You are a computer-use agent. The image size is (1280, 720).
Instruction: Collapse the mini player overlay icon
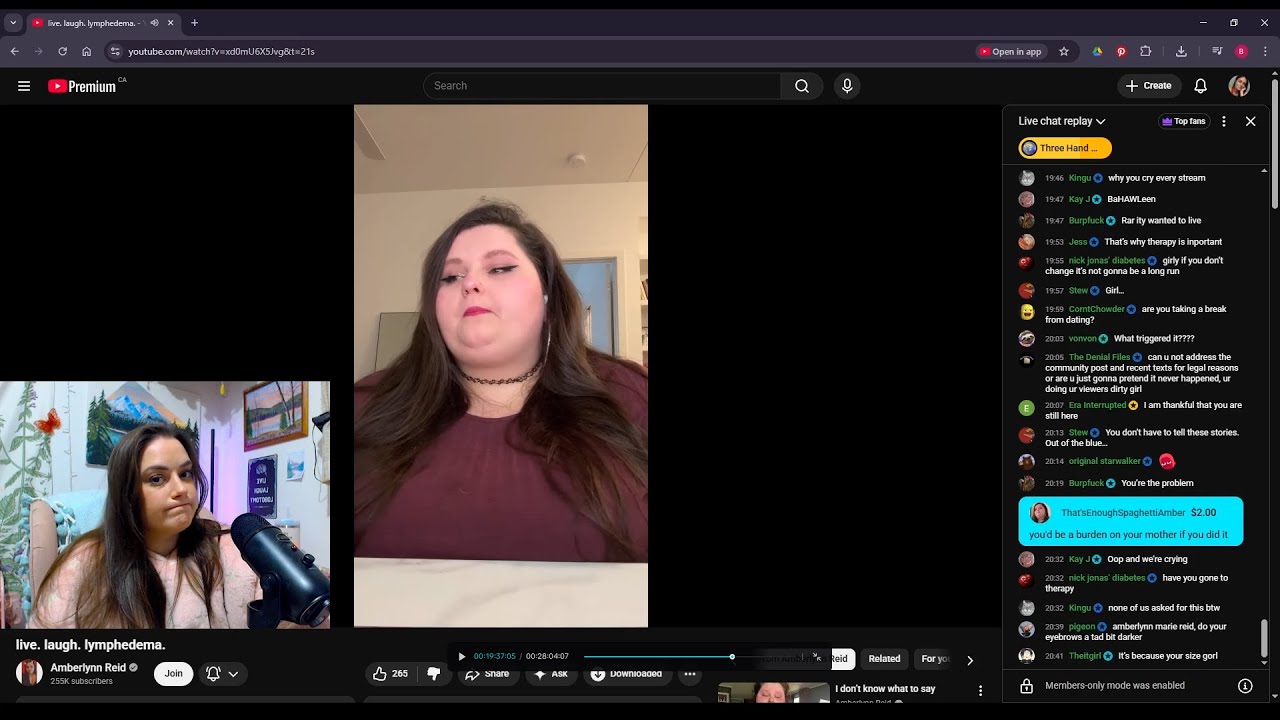click(x=817, y=657)
